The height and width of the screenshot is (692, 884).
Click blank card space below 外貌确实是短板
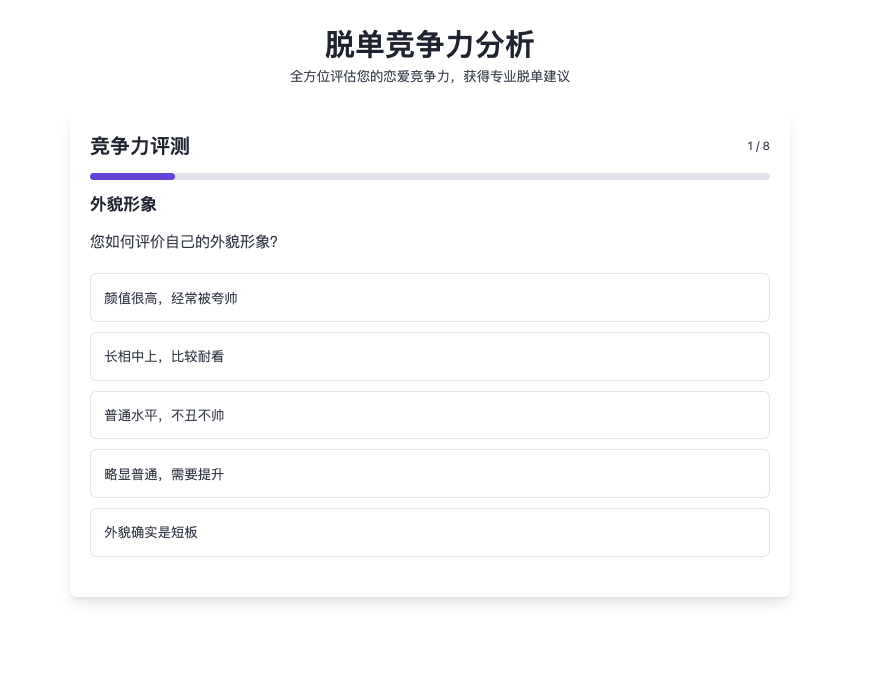(429, 576)
